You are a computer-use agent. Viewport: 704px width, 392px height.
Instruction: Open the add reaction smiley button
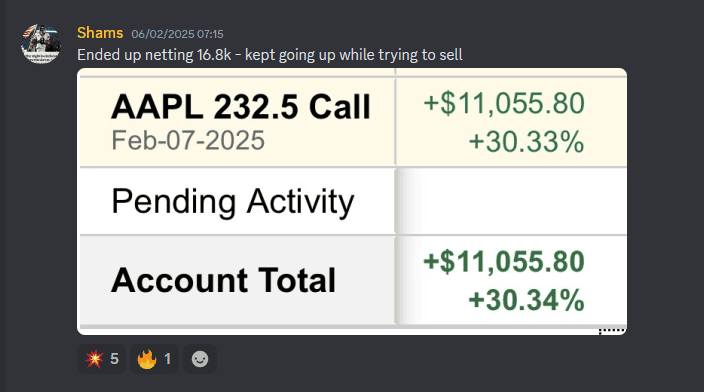200,359
